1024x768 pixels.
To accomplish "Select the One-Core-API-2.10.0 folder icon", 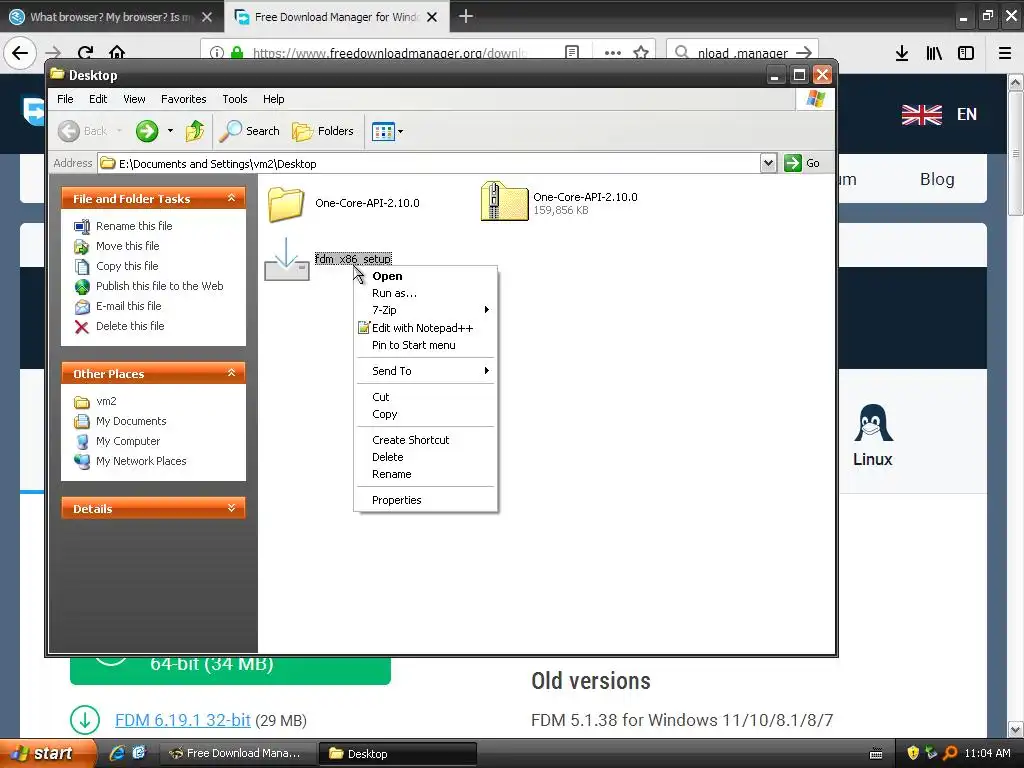I will point(286,204).
